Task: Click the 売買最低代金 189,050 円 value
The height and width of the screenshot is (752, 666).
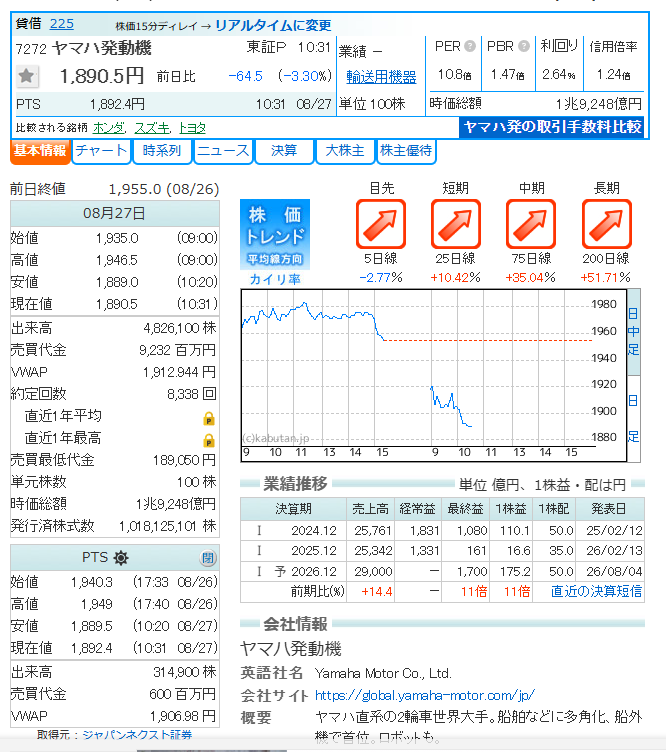Action: [x=185, y=460]
